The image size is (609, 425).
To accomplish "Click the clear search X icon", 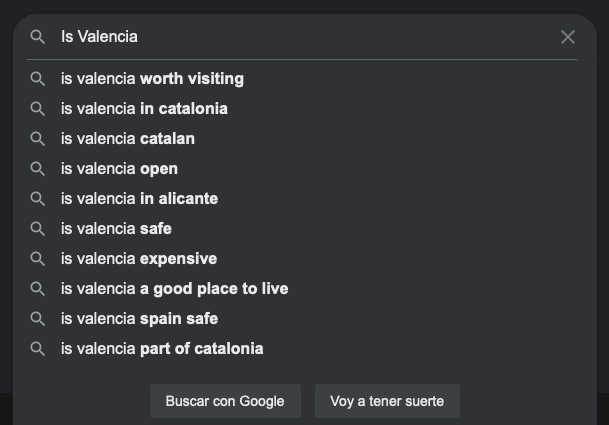I will 568,37.
